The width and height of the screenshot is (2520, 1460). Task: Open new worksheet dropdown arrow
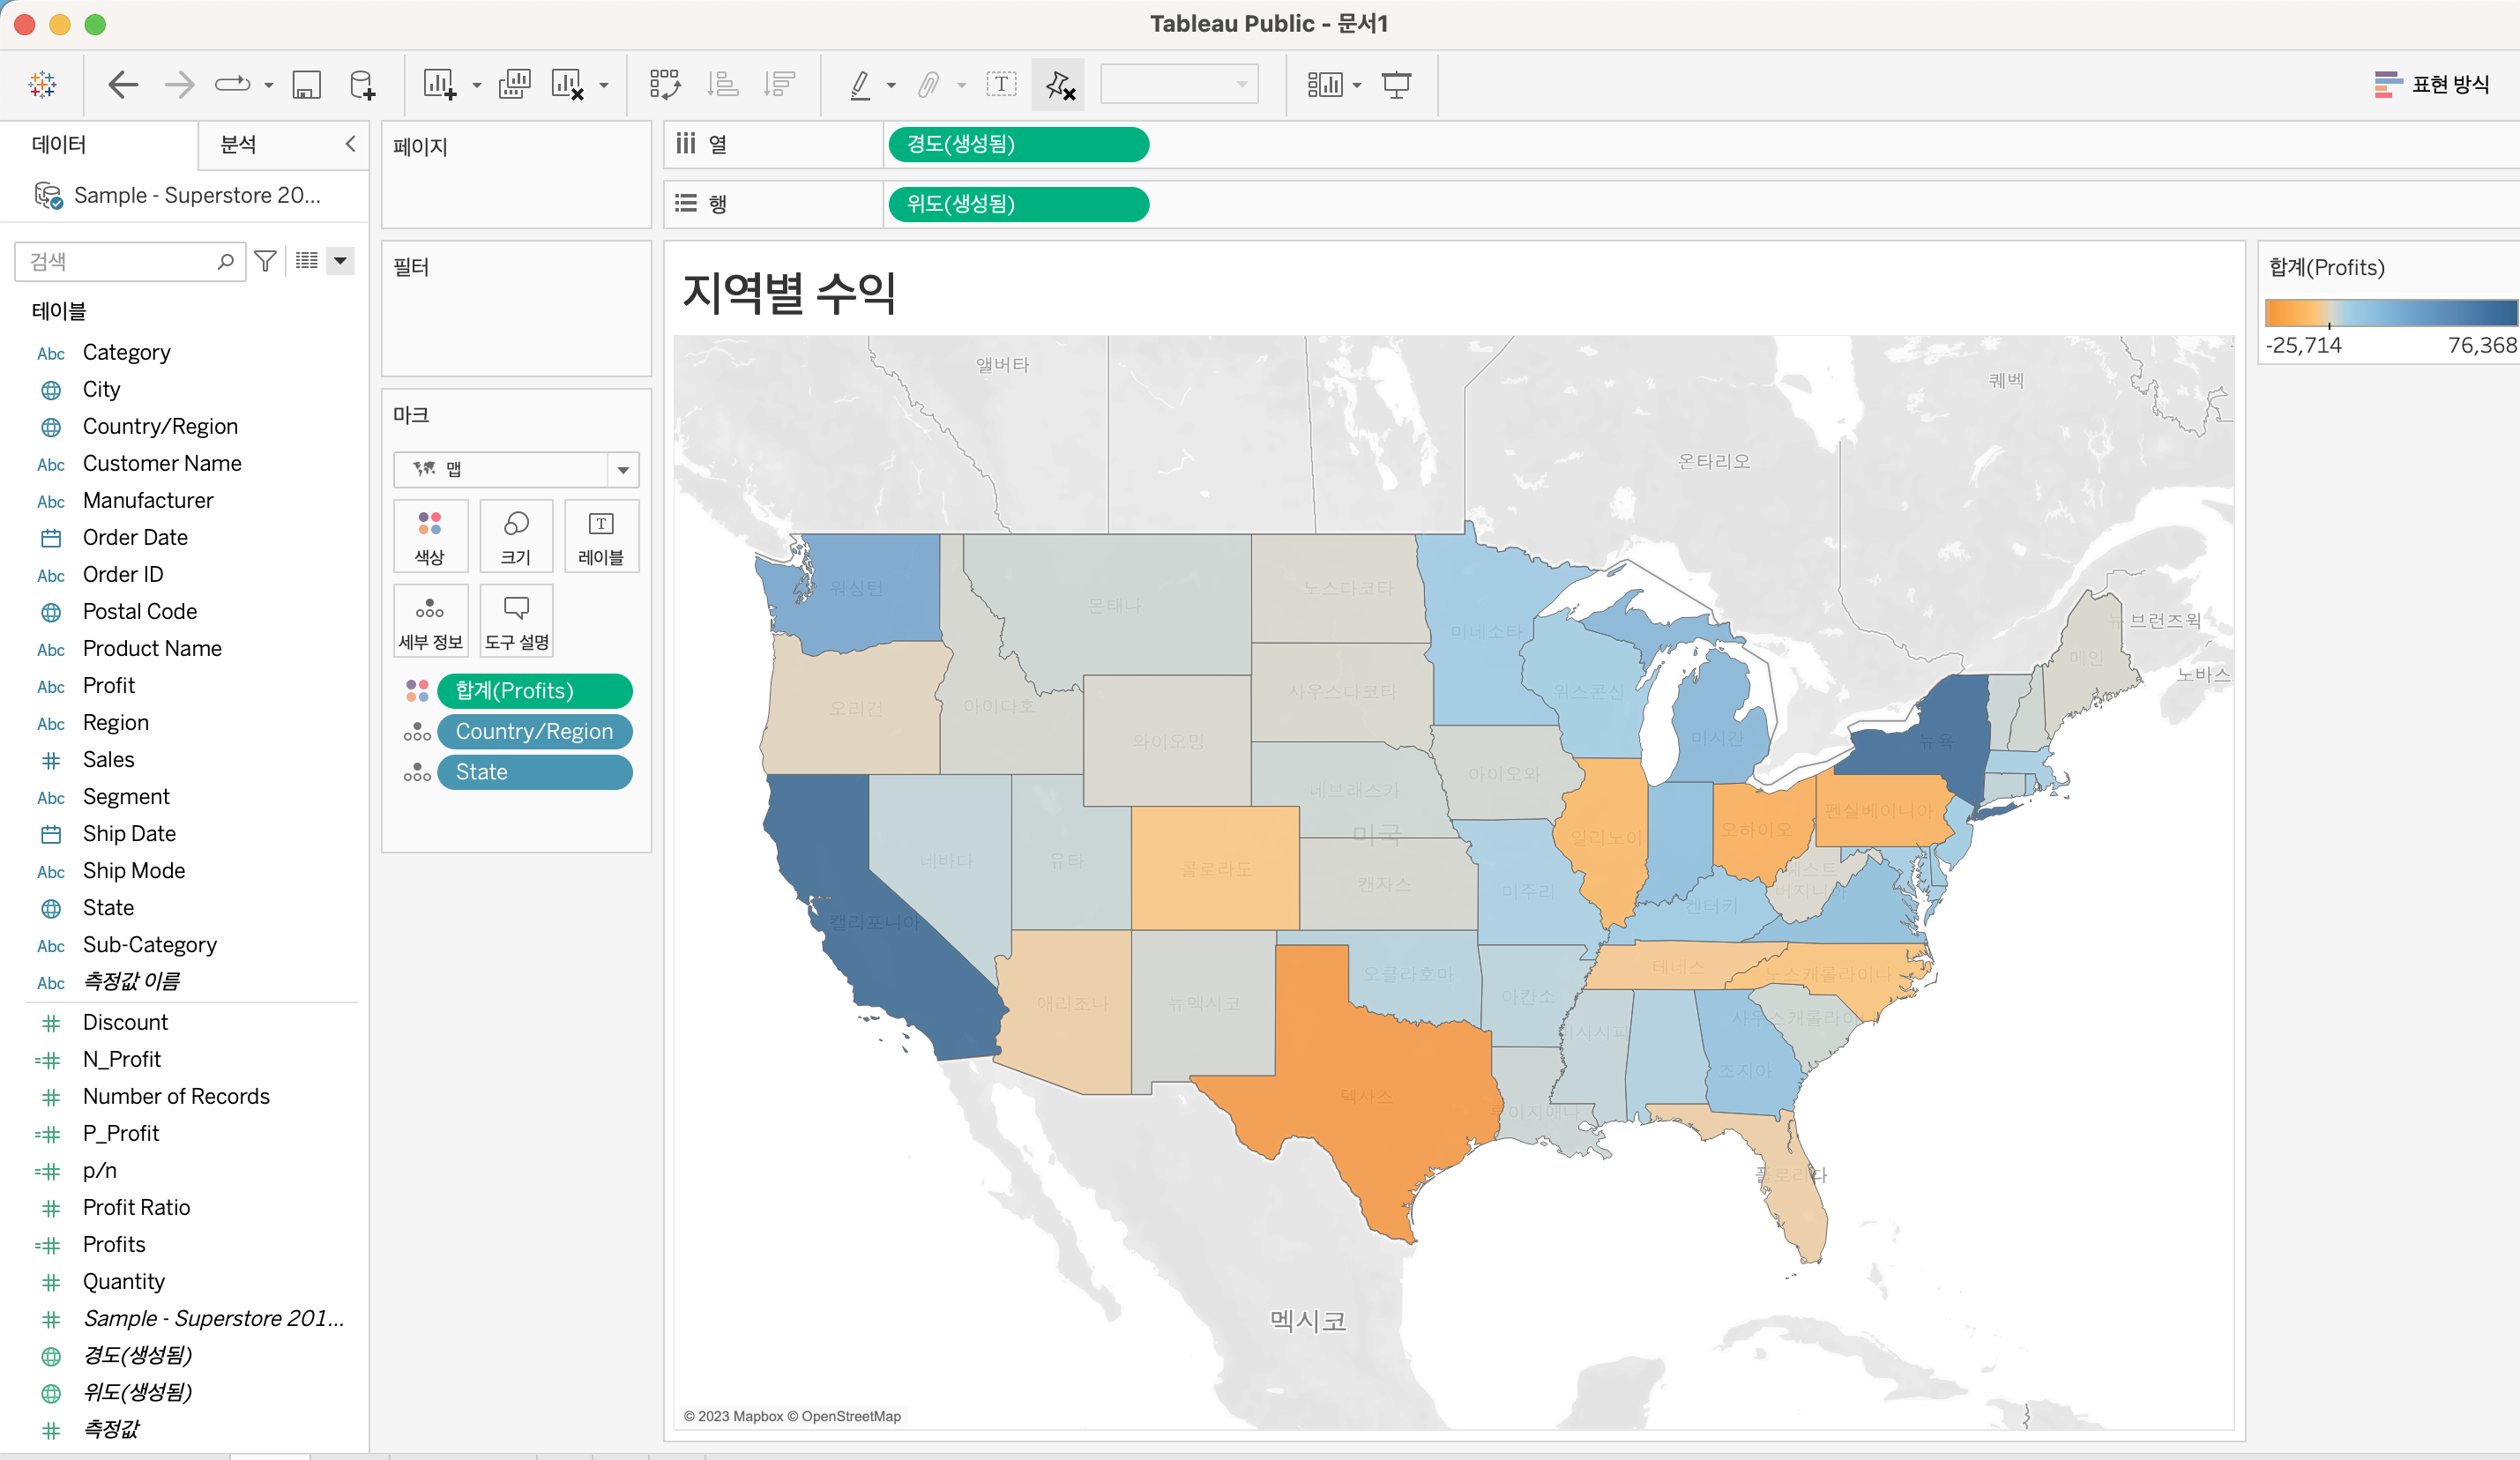point(476,86)
